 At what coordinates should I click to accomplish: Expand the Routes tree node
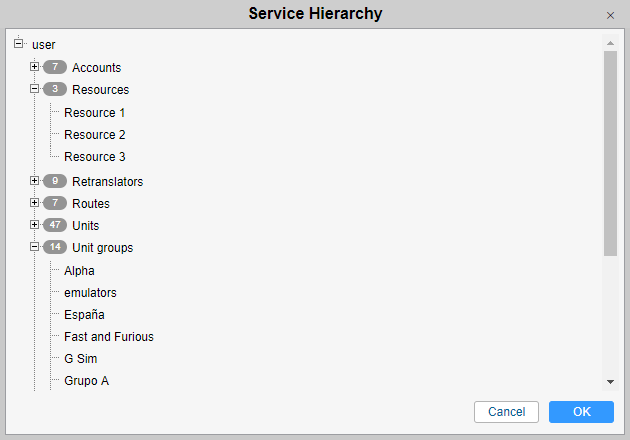tap(35, 203)
